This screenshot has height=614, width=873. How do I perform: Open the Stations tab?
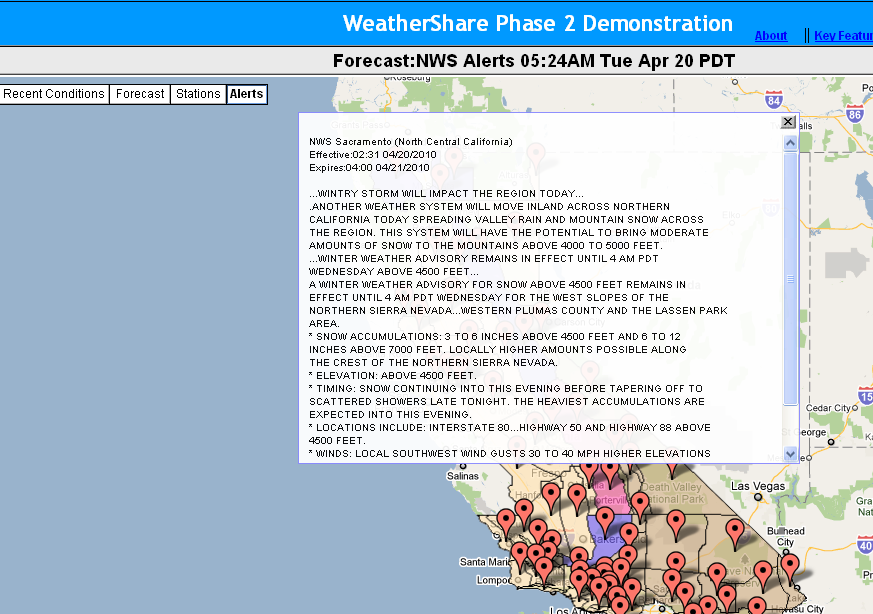coord(198,94)
